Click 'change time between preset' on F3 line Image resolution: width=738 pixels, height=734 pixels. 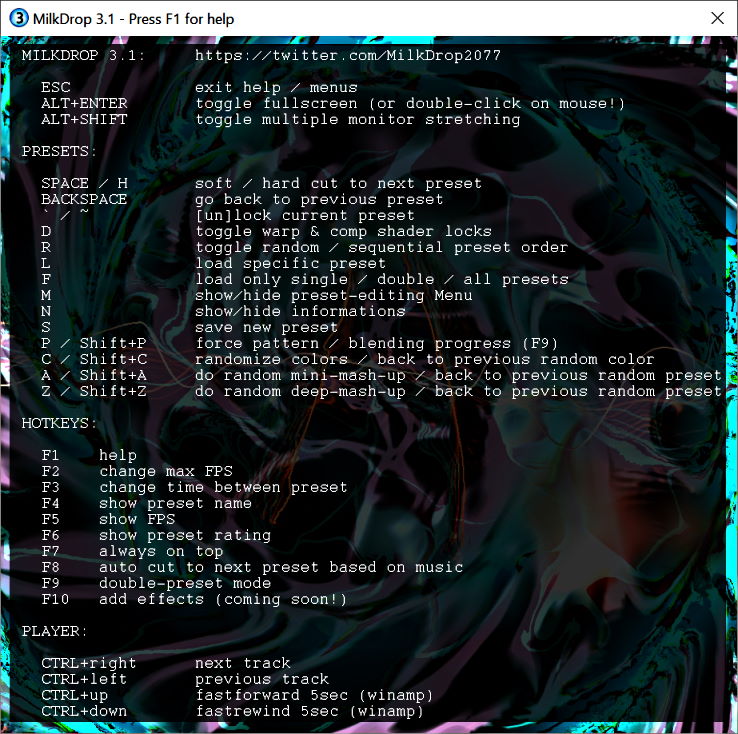click(223, 487)
